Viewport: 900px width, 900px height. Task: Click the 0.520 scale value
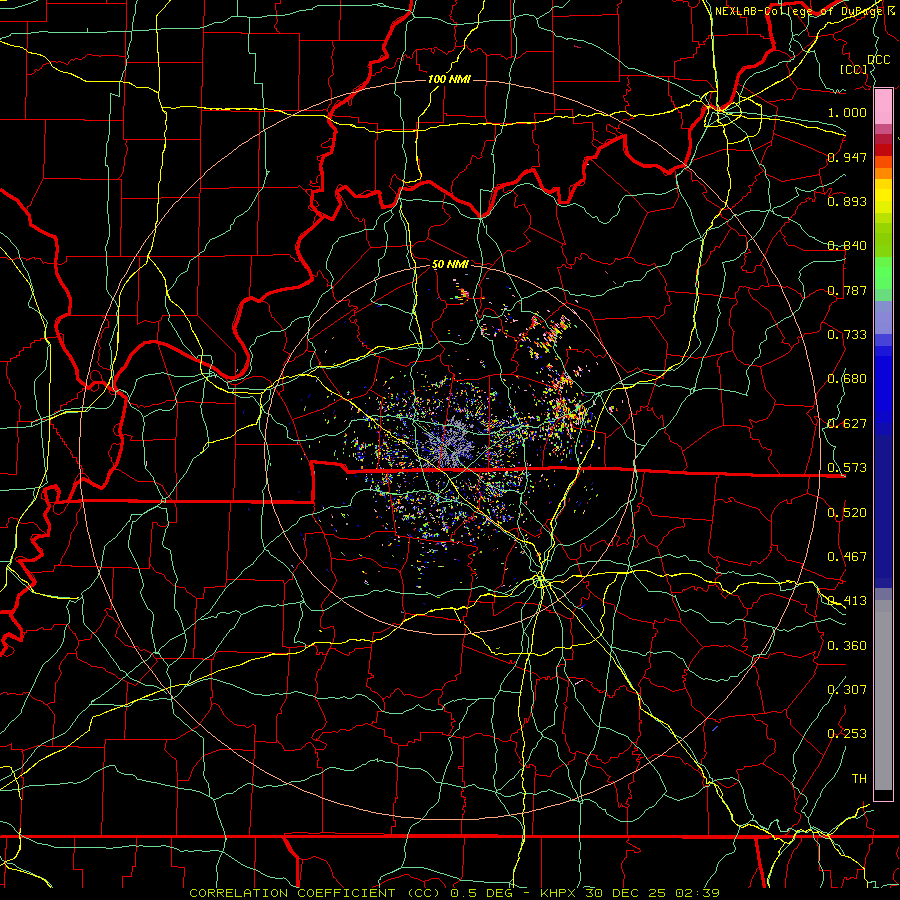[x=847, y=512]
